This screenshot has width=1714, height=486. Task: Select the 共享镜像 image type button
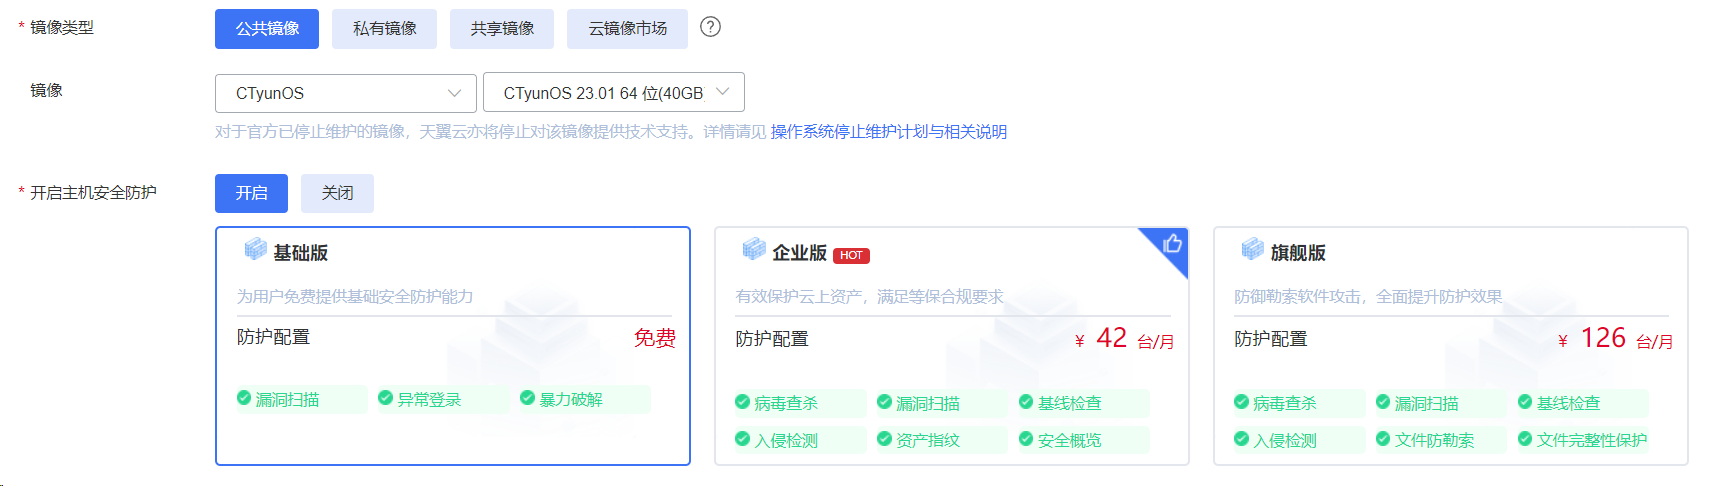click(502, 29)
